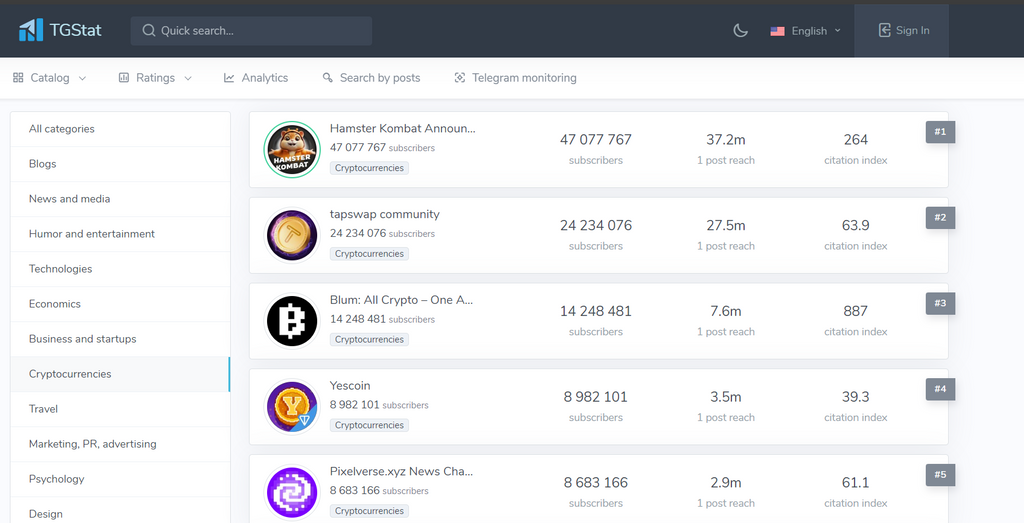Screen dimensions: 1024x523
Task: Expand the Catalog chevron arrow
Action: click(82, 78)
